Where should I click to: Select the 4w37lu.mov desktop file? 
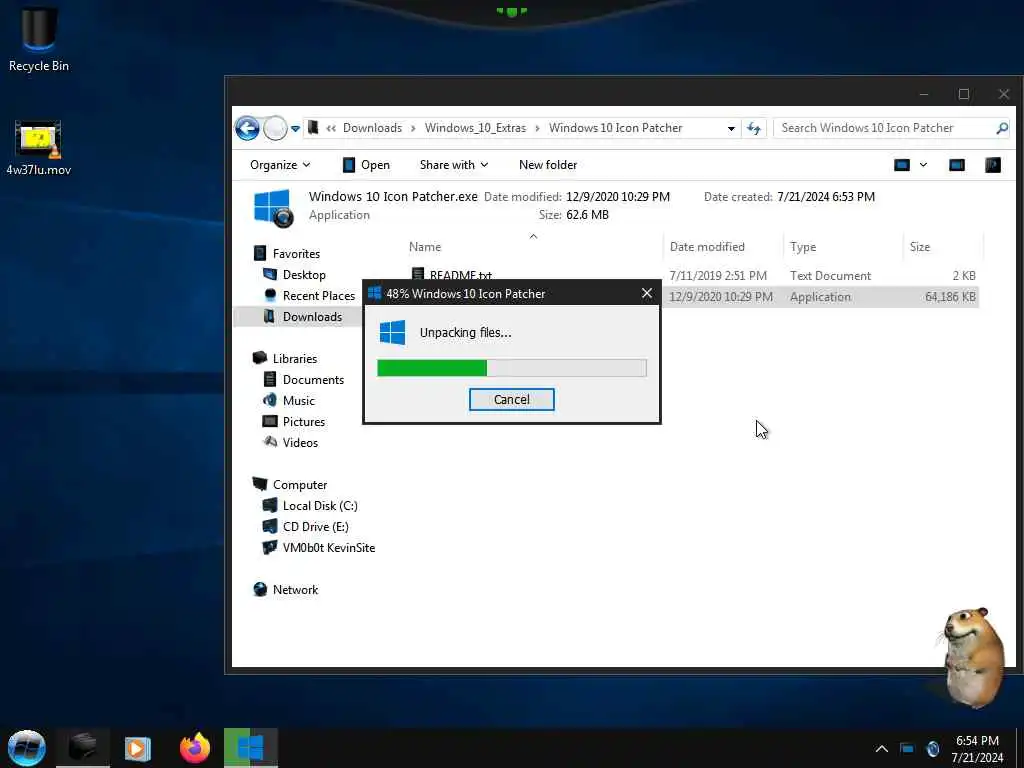tap(39, 149)
